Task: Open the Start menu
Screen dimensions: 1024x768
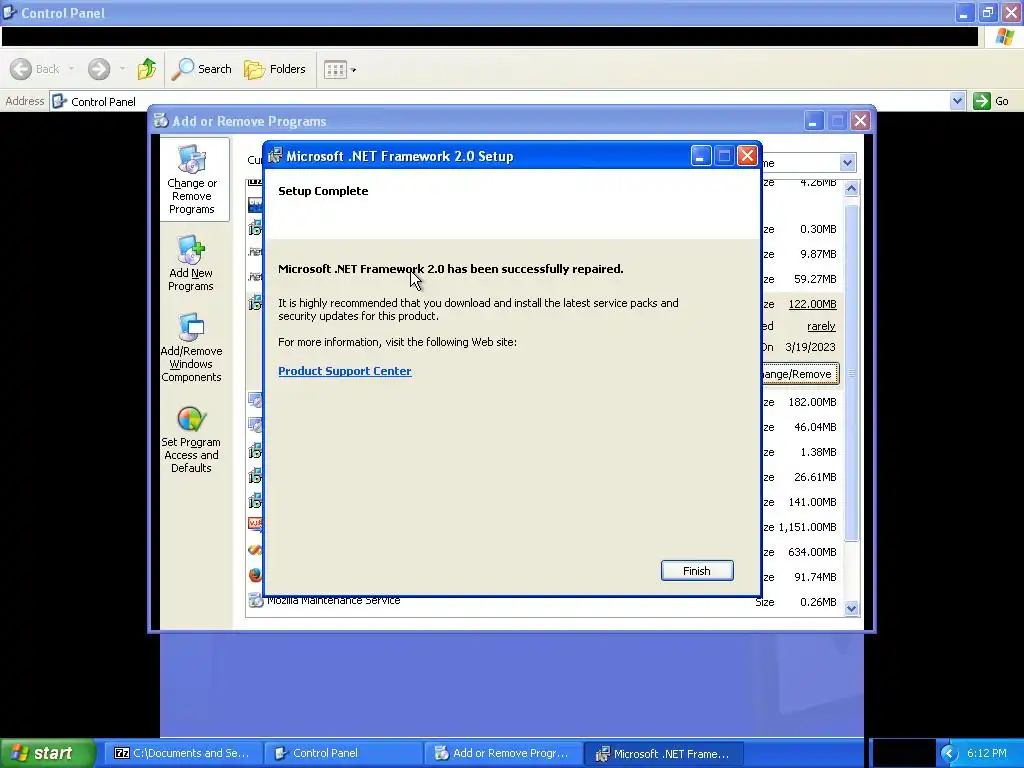Action: (46, 754)
